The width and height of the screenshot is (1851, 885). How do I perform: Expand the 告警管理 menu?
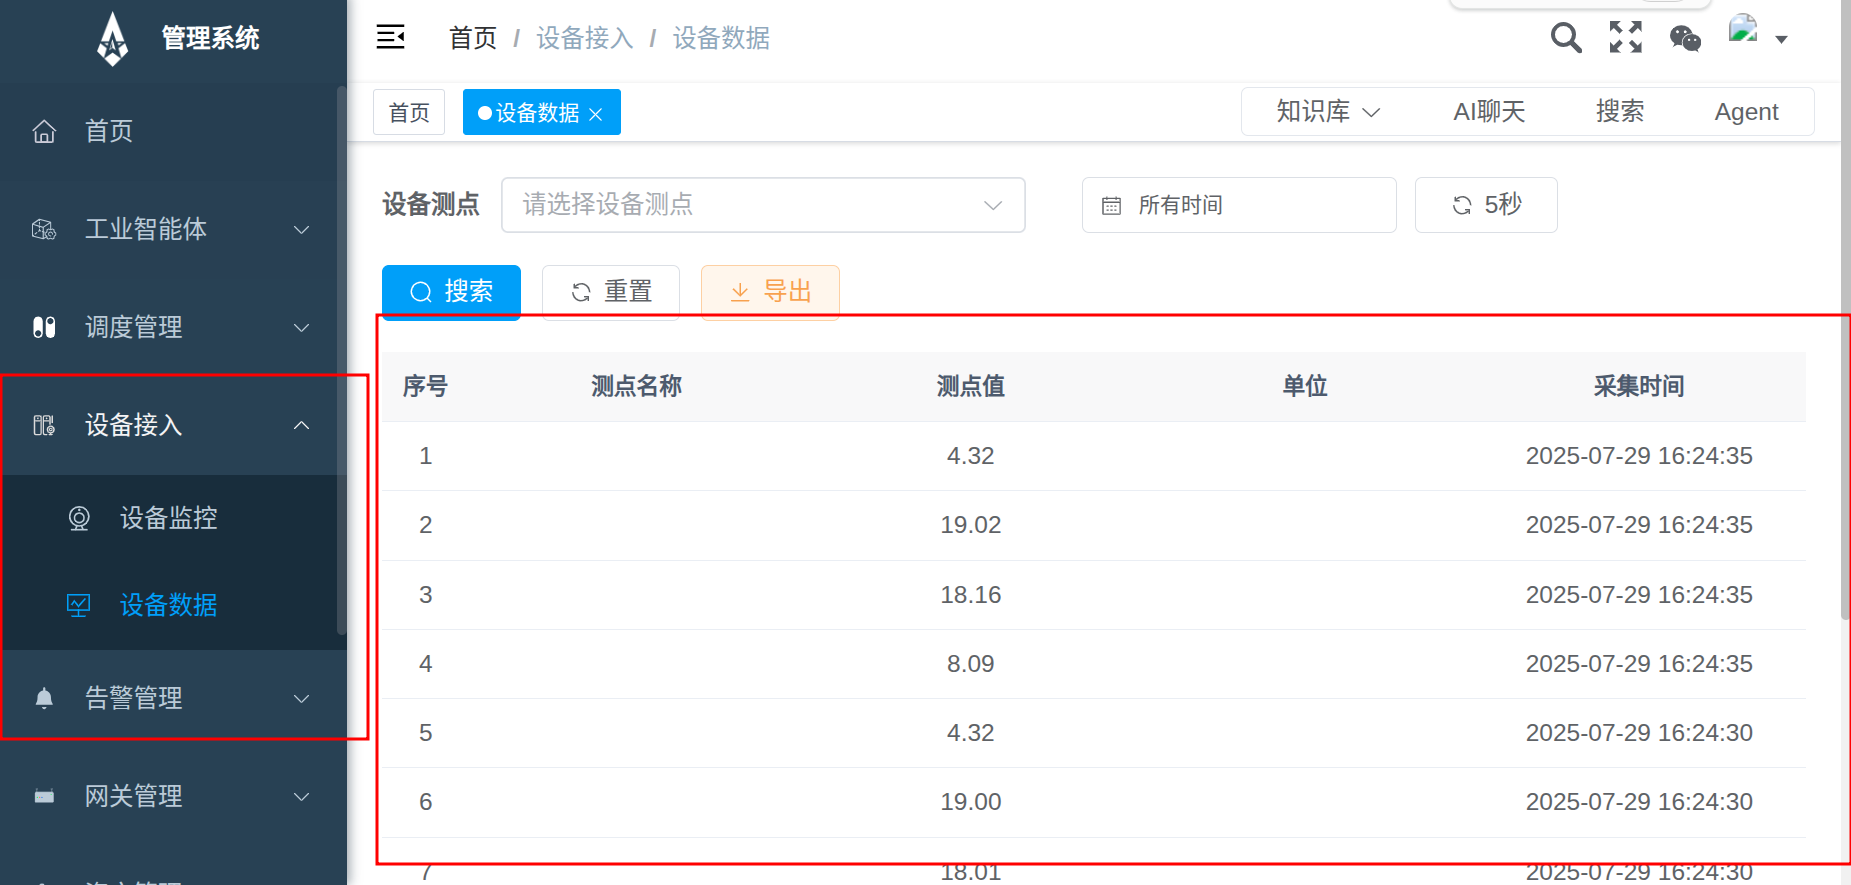(x=172, y=698)
